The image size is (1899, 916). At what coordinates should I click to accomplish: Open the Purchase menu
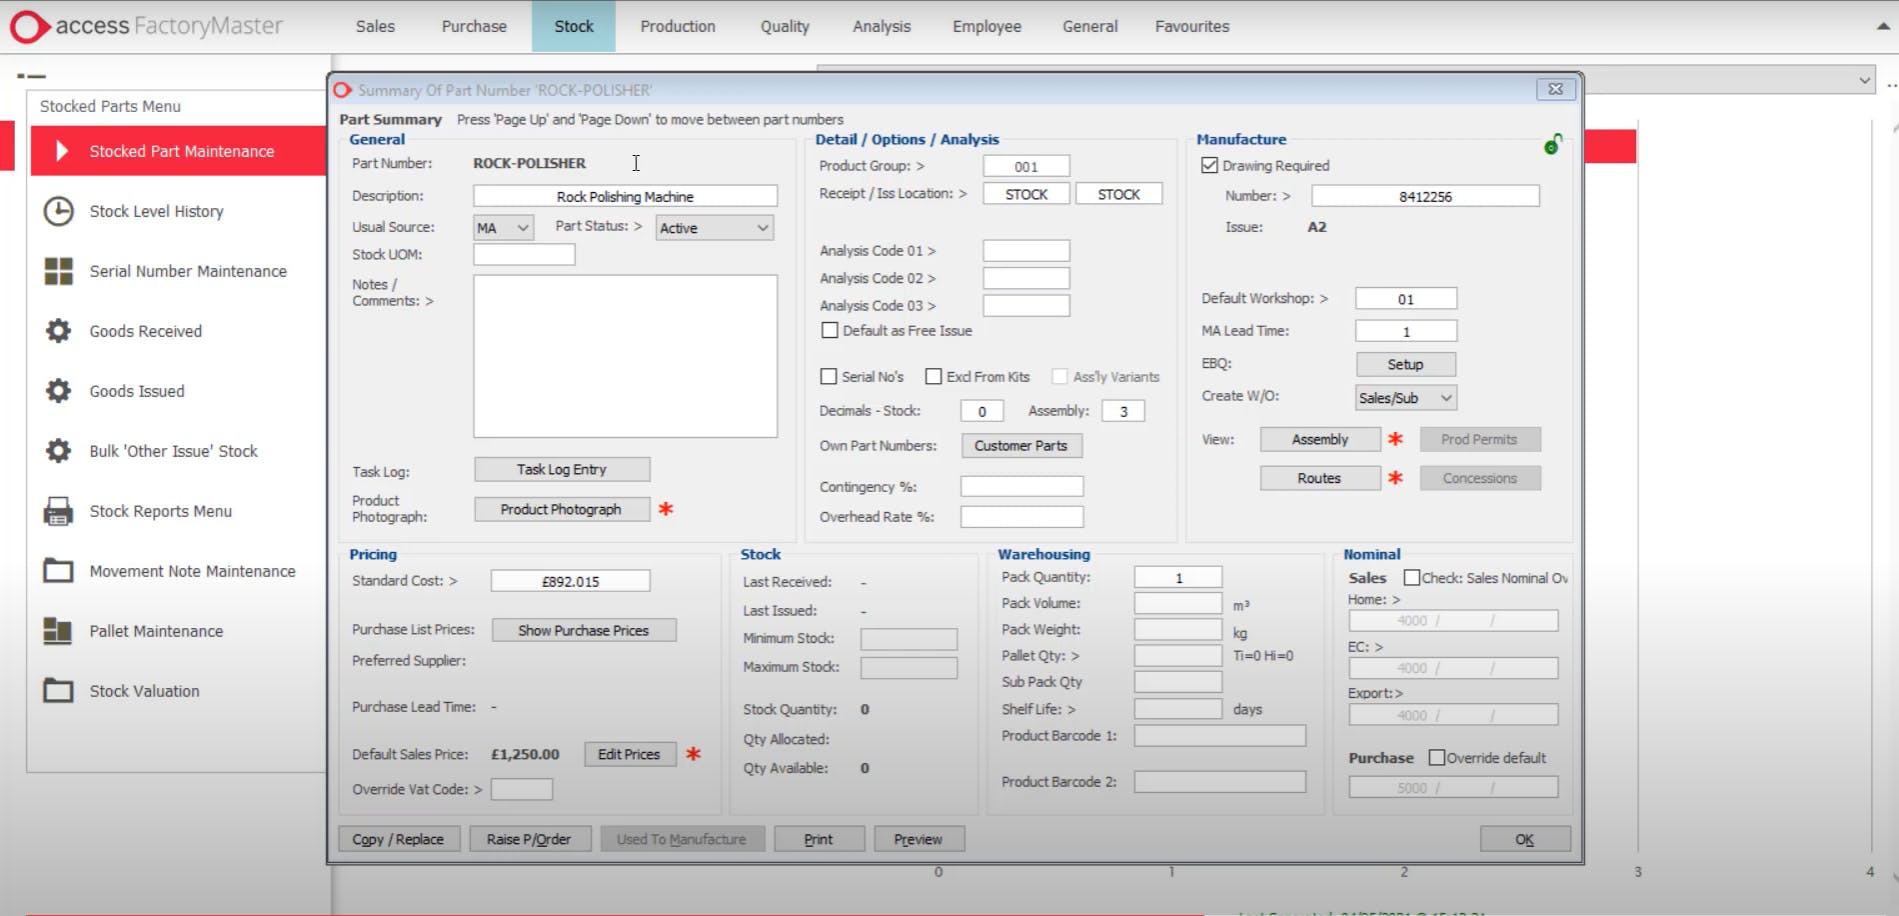(x=474, y=26)
